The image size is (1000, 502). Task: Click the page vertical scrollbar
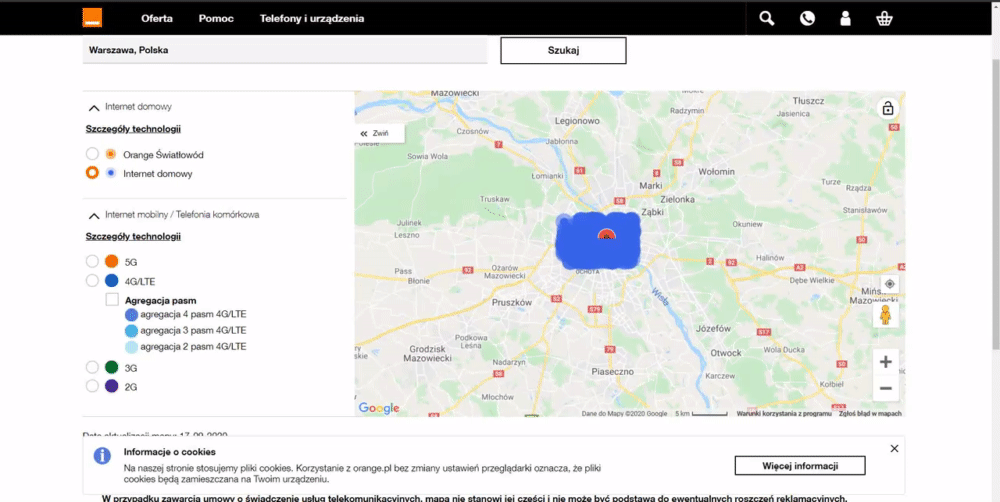pos(996,204)
